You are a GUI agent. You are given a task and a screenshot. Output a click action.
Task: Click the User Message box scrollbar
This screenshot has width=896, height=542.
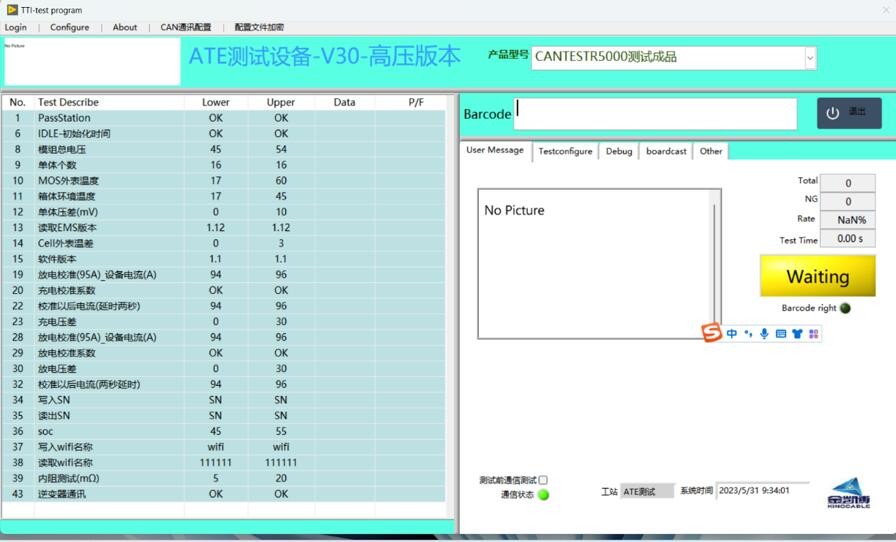(x=715, y=265)
